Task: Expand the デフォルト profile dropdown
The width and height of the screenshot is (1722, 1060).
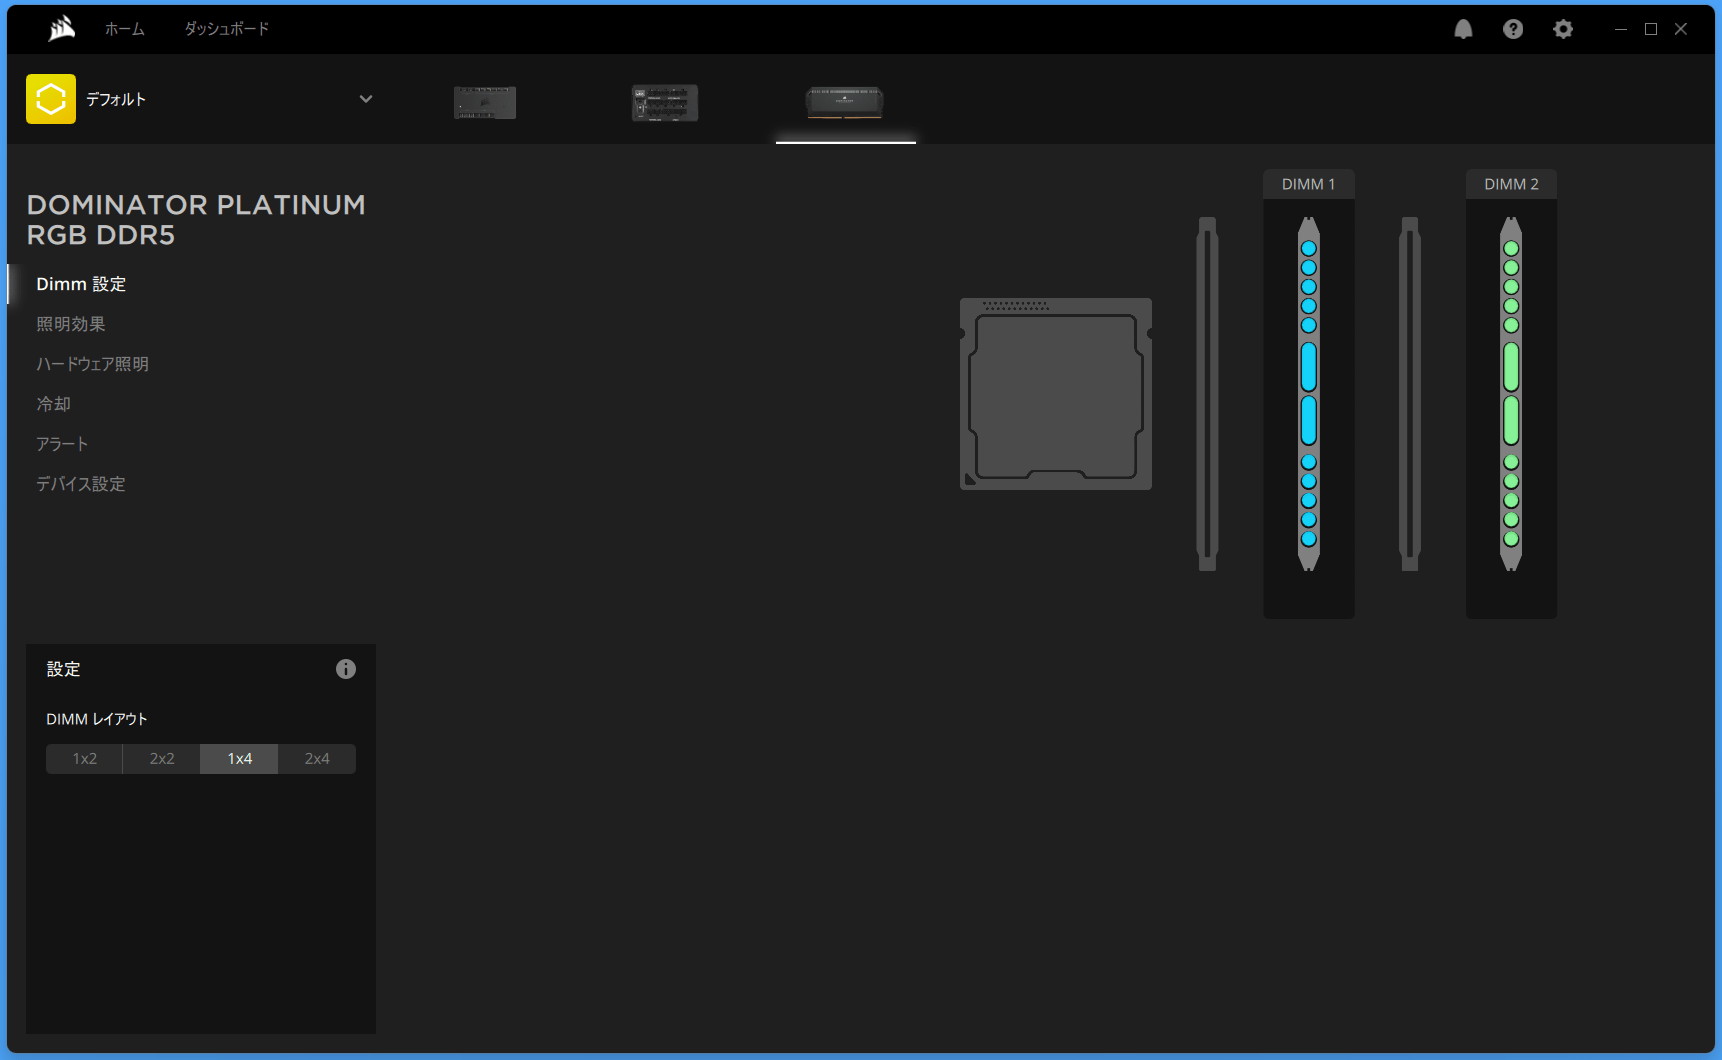Action: pyautogui.click(x=366, y=99)
